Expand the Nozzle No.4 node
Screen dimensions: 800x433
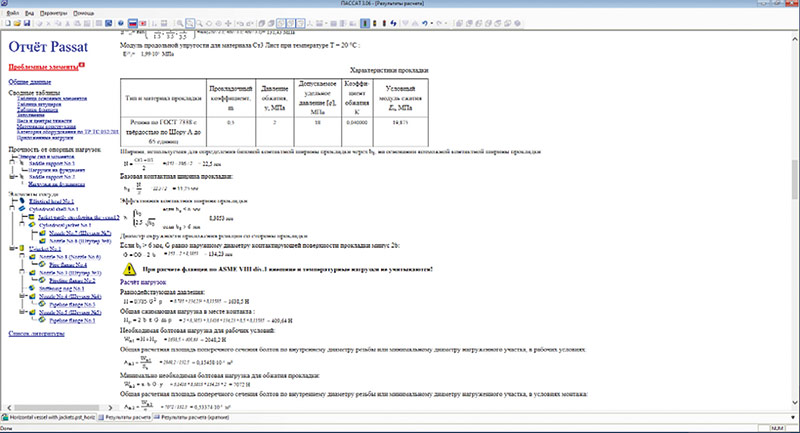coord(22,296)
